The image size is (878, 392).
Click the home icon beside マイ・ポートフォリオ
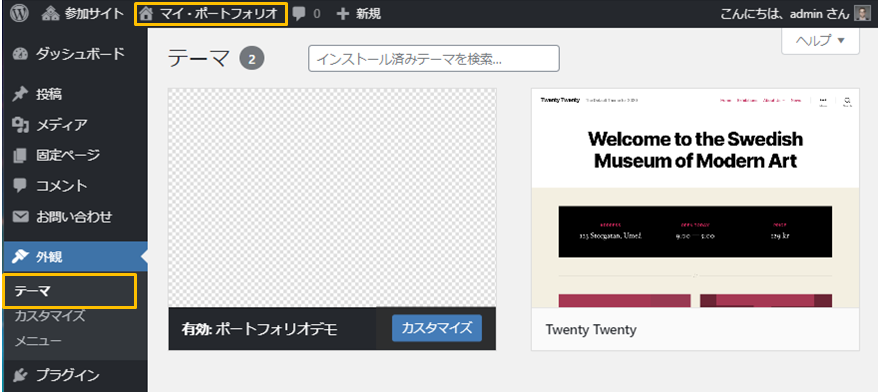146,14
